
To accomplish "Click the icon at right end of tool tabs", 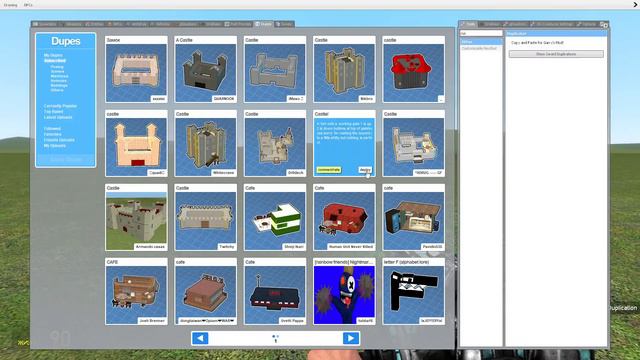I will click(x=604, y=24).
